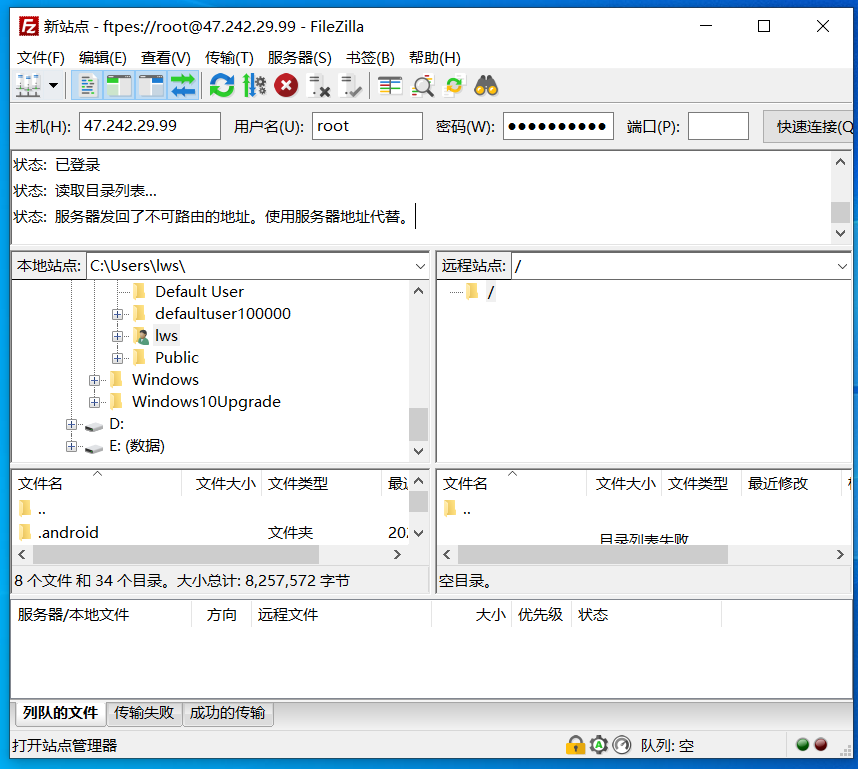Open 本地站点 path dropdown
Screen dimensions: 858x769
420,266
